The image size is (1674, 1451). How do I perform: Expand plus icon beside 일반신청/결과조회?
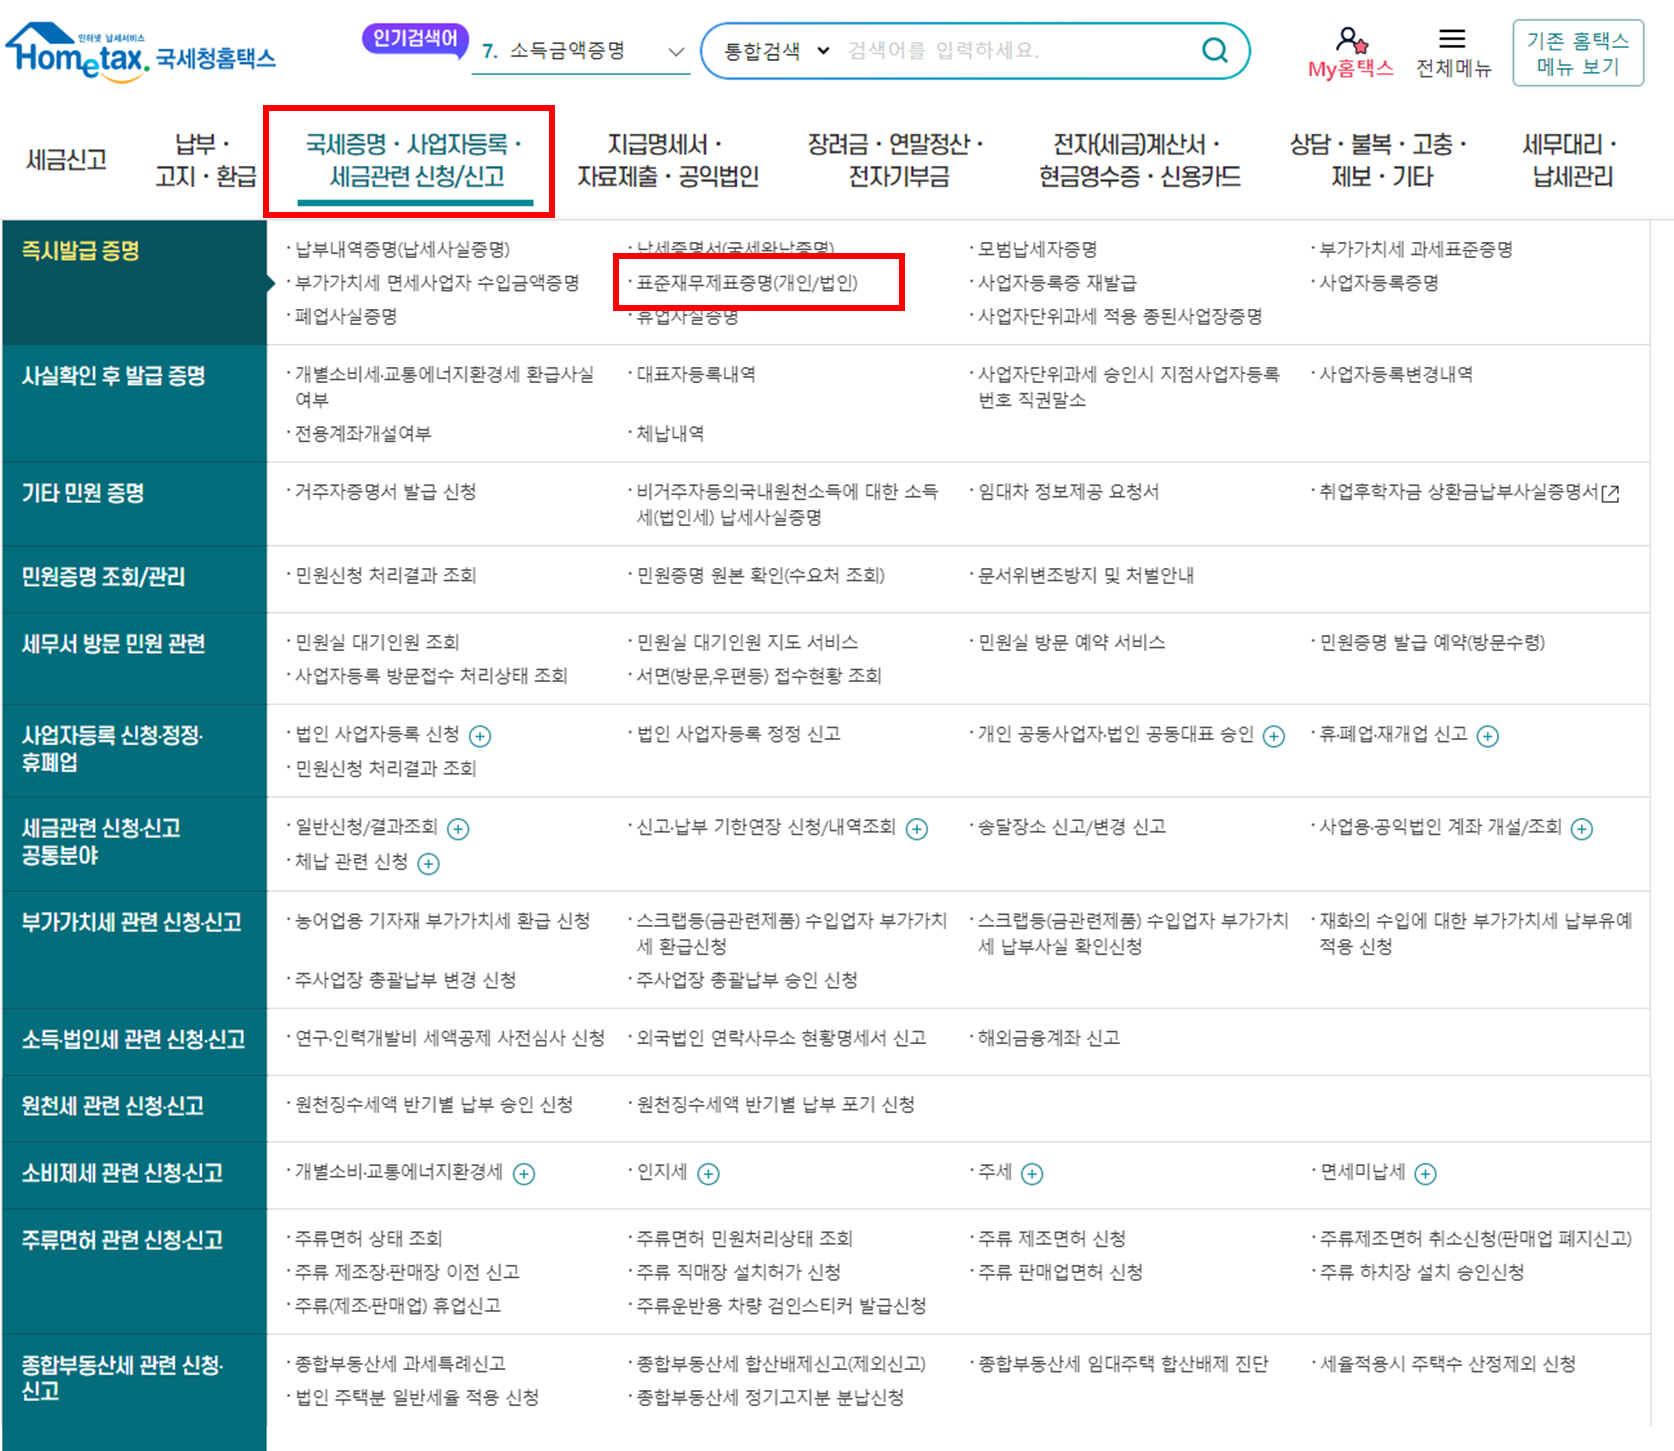458,828
